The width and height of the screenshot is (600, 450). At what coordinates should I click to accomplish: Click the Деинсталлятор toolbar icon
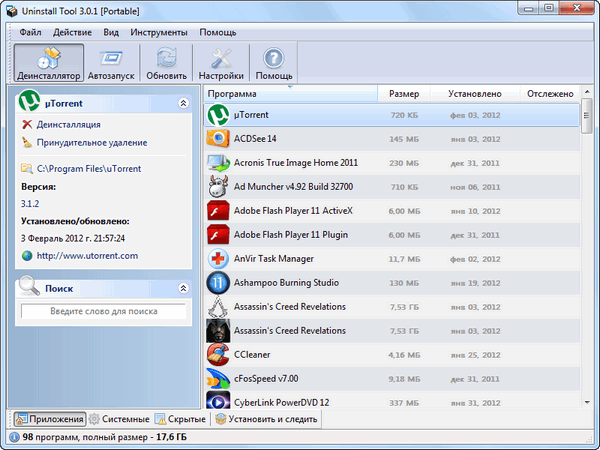(x=47, y=59)
